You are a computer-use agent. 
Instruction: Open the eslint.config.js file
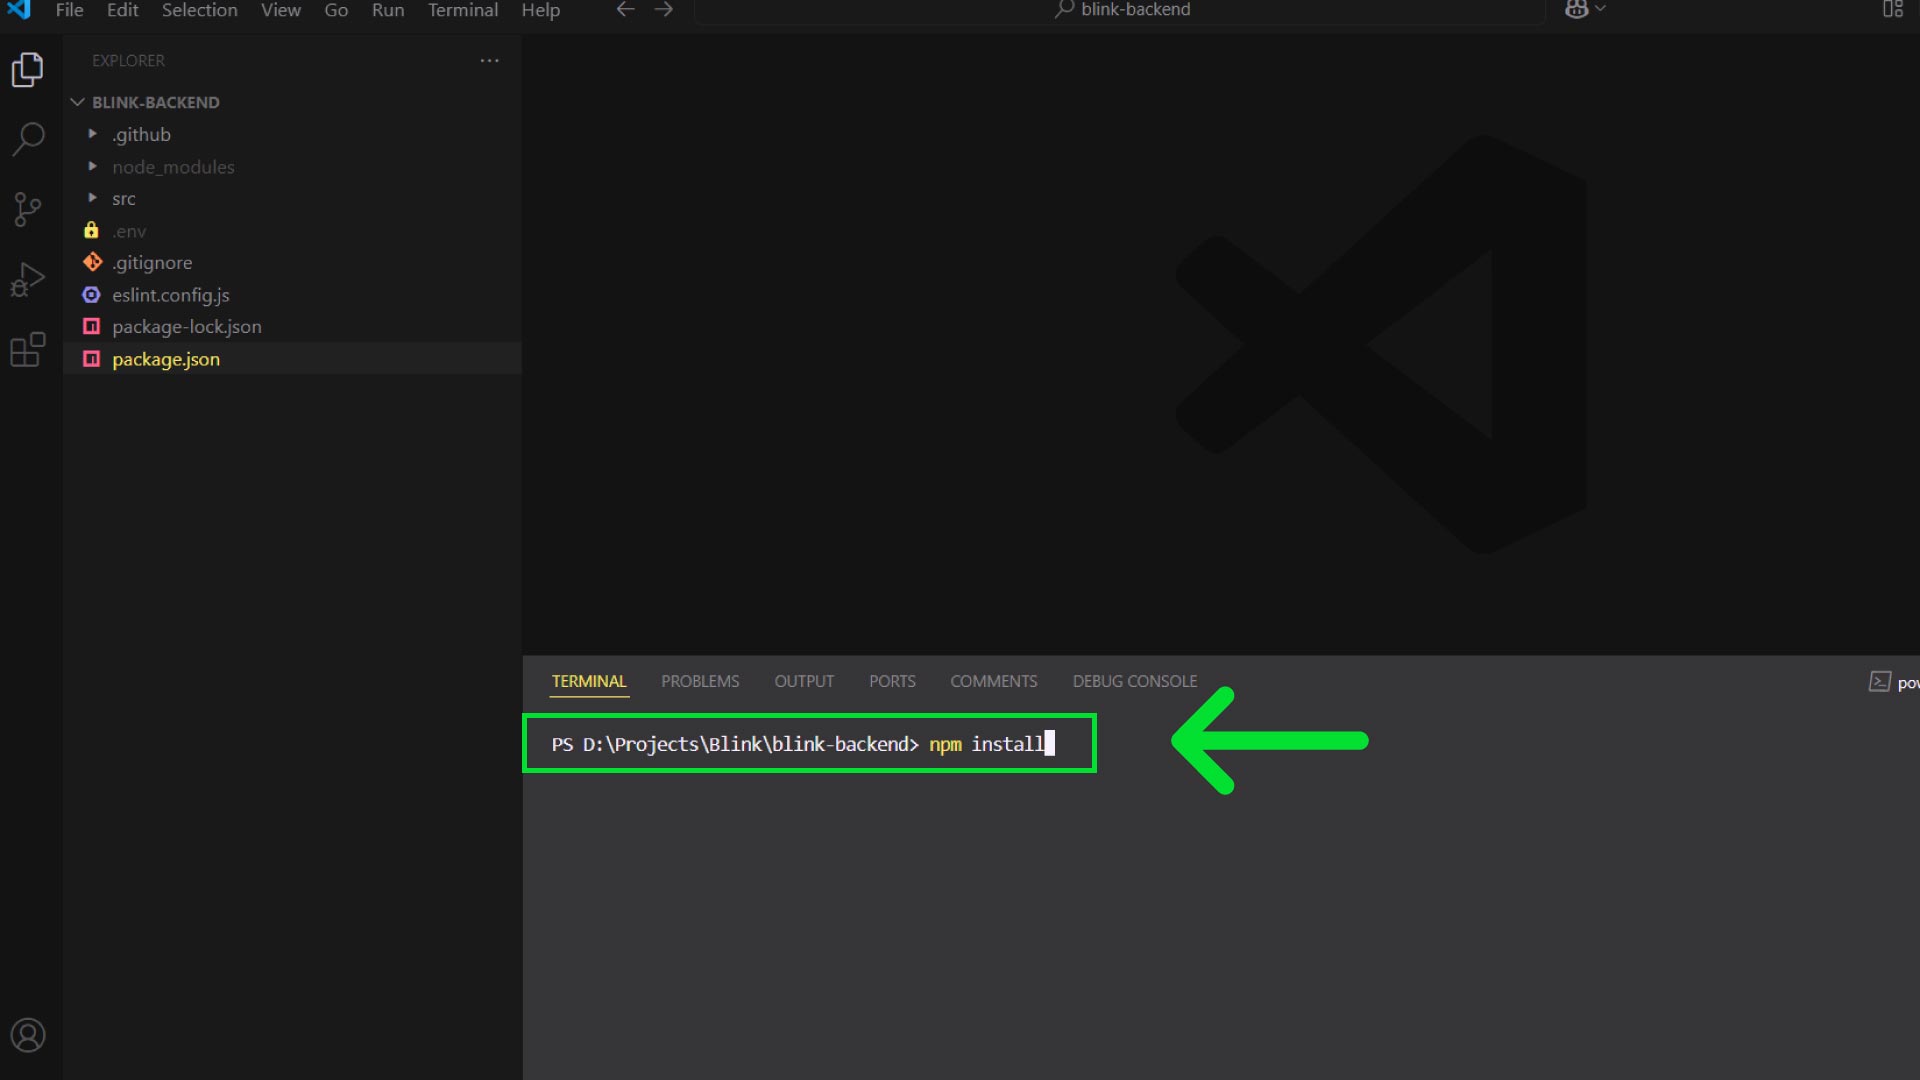pyautogui.click(x=171, y=295)
